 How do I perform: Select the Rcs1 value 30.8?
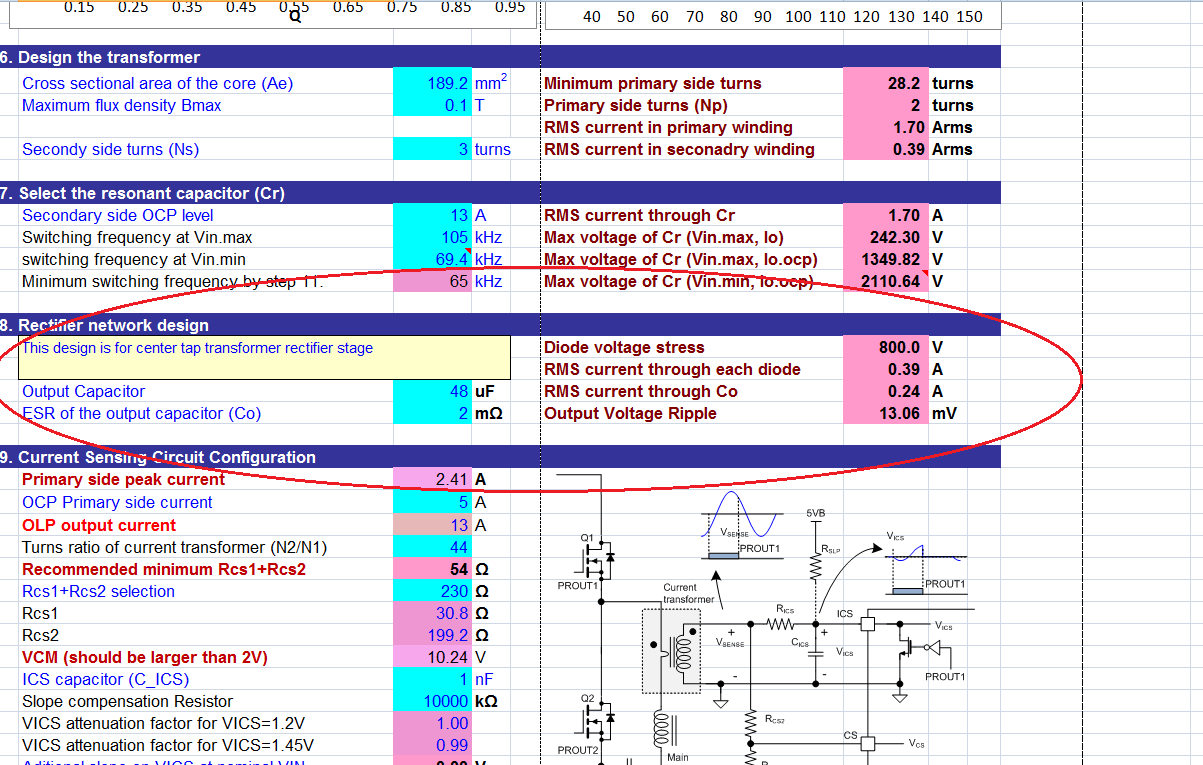pyautogui.click(x=433, y=613)
